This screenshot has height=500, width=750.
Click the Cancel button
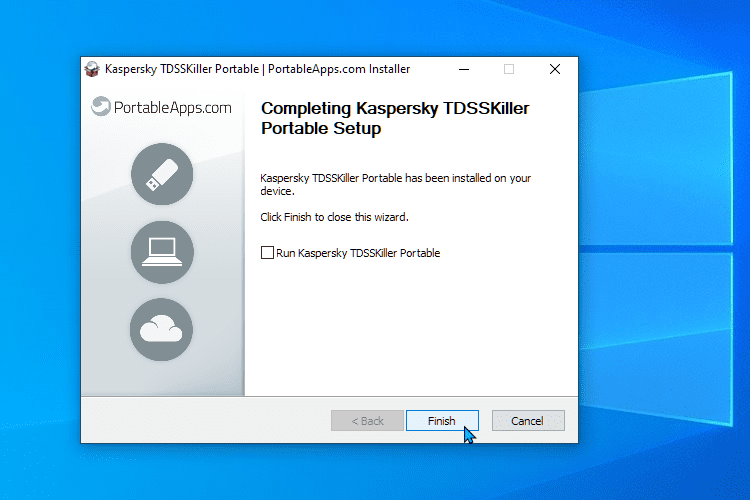pos(528,421)
